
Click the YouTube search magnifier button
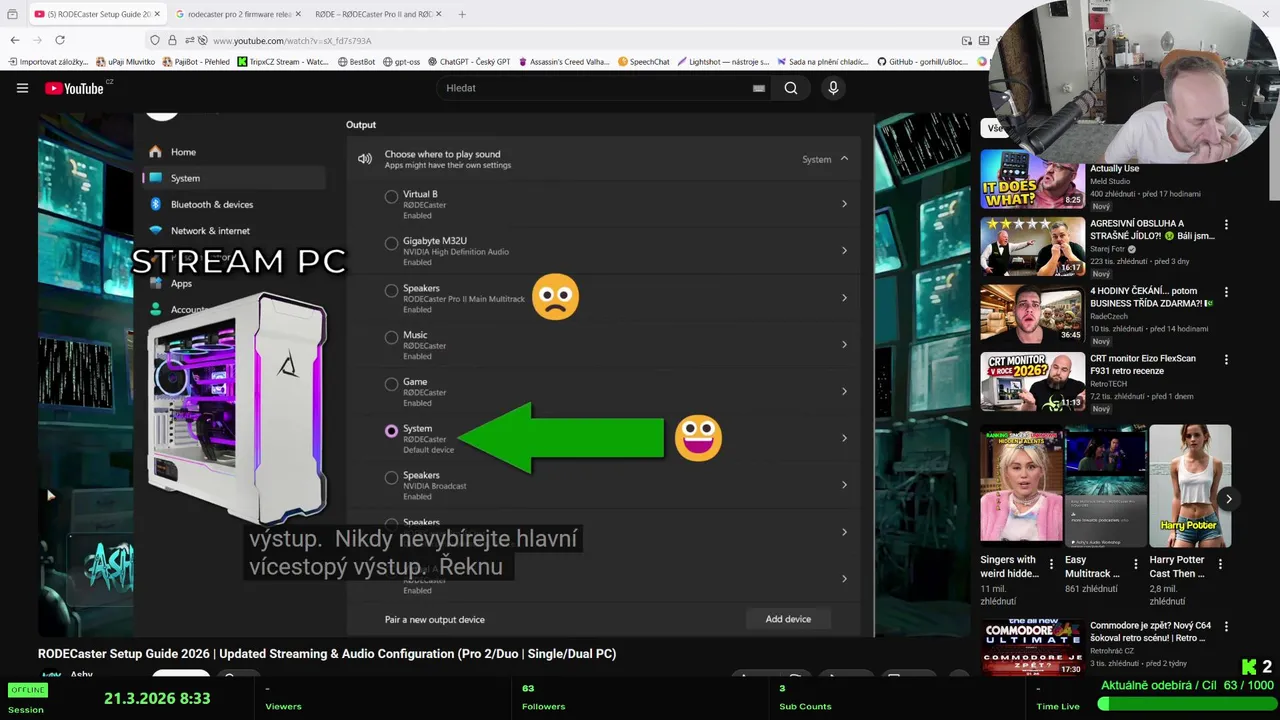(x=791, y=88)
